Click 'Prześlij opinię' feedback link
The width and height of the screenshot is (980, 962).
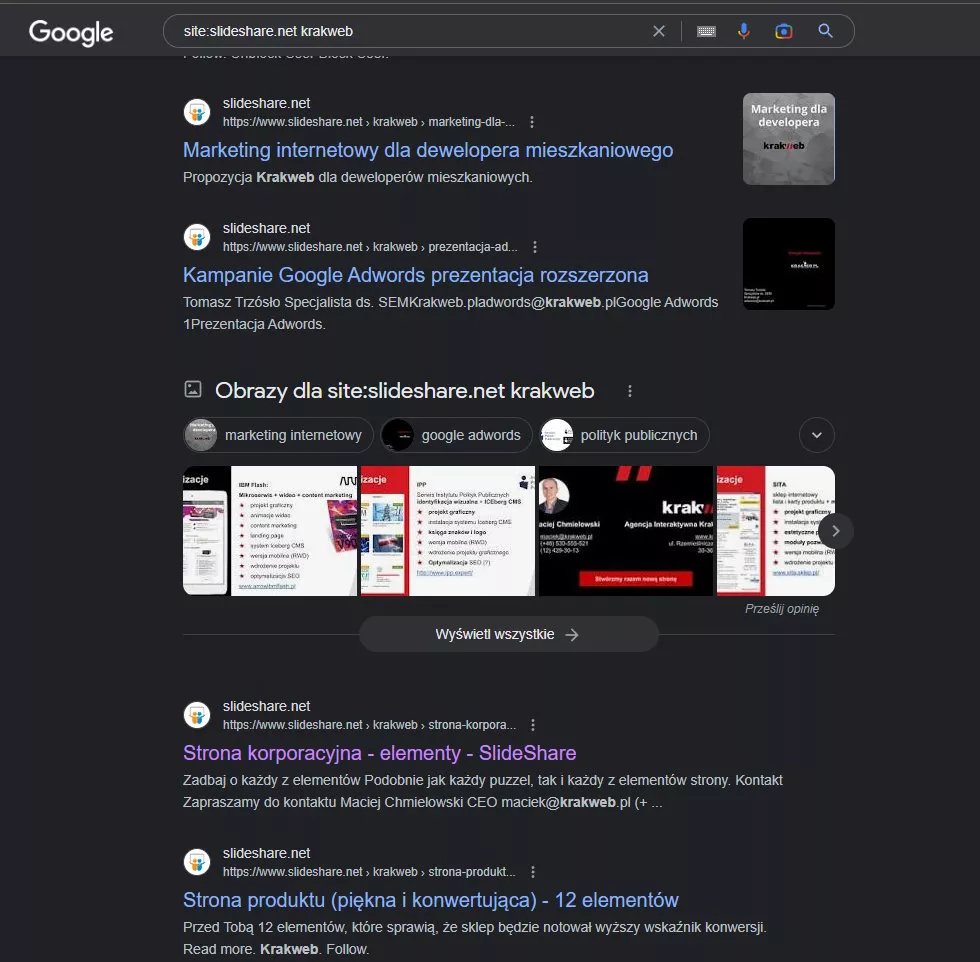click(x=782, y=609)
